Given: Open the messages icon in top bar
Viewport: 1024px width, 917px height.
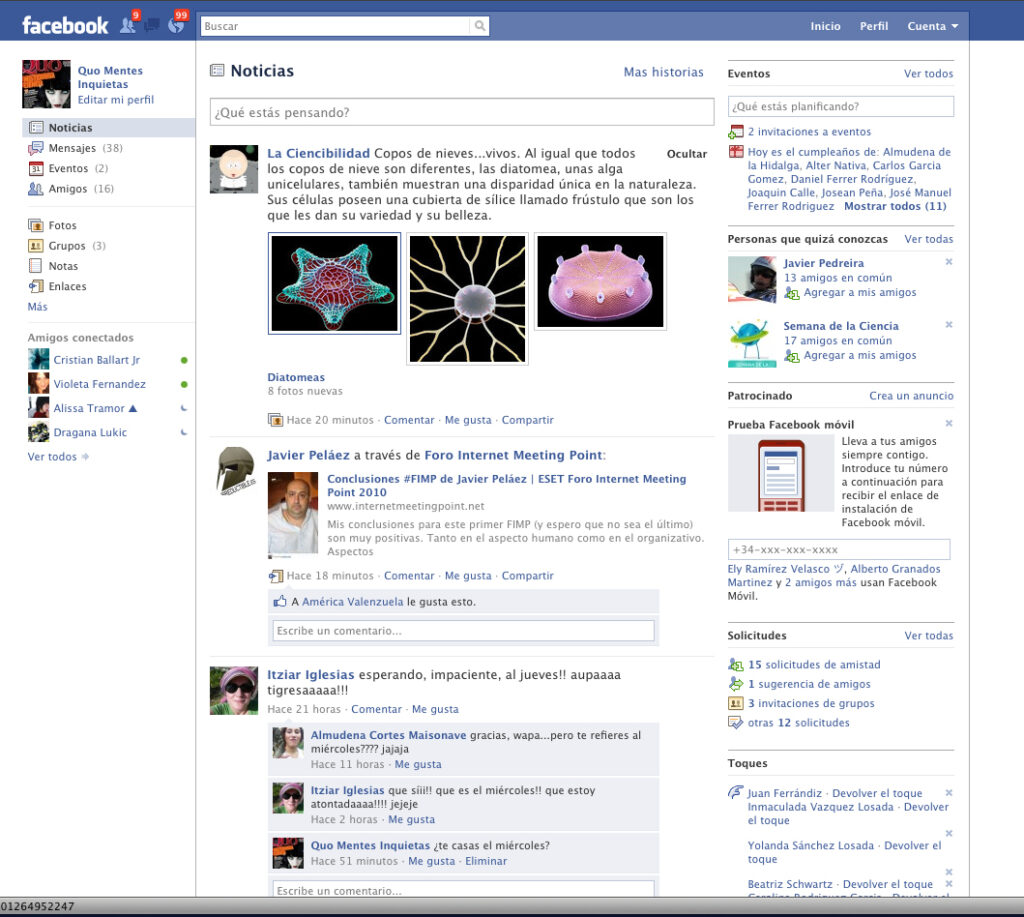Looking at the screenshot, I should 152,25.
